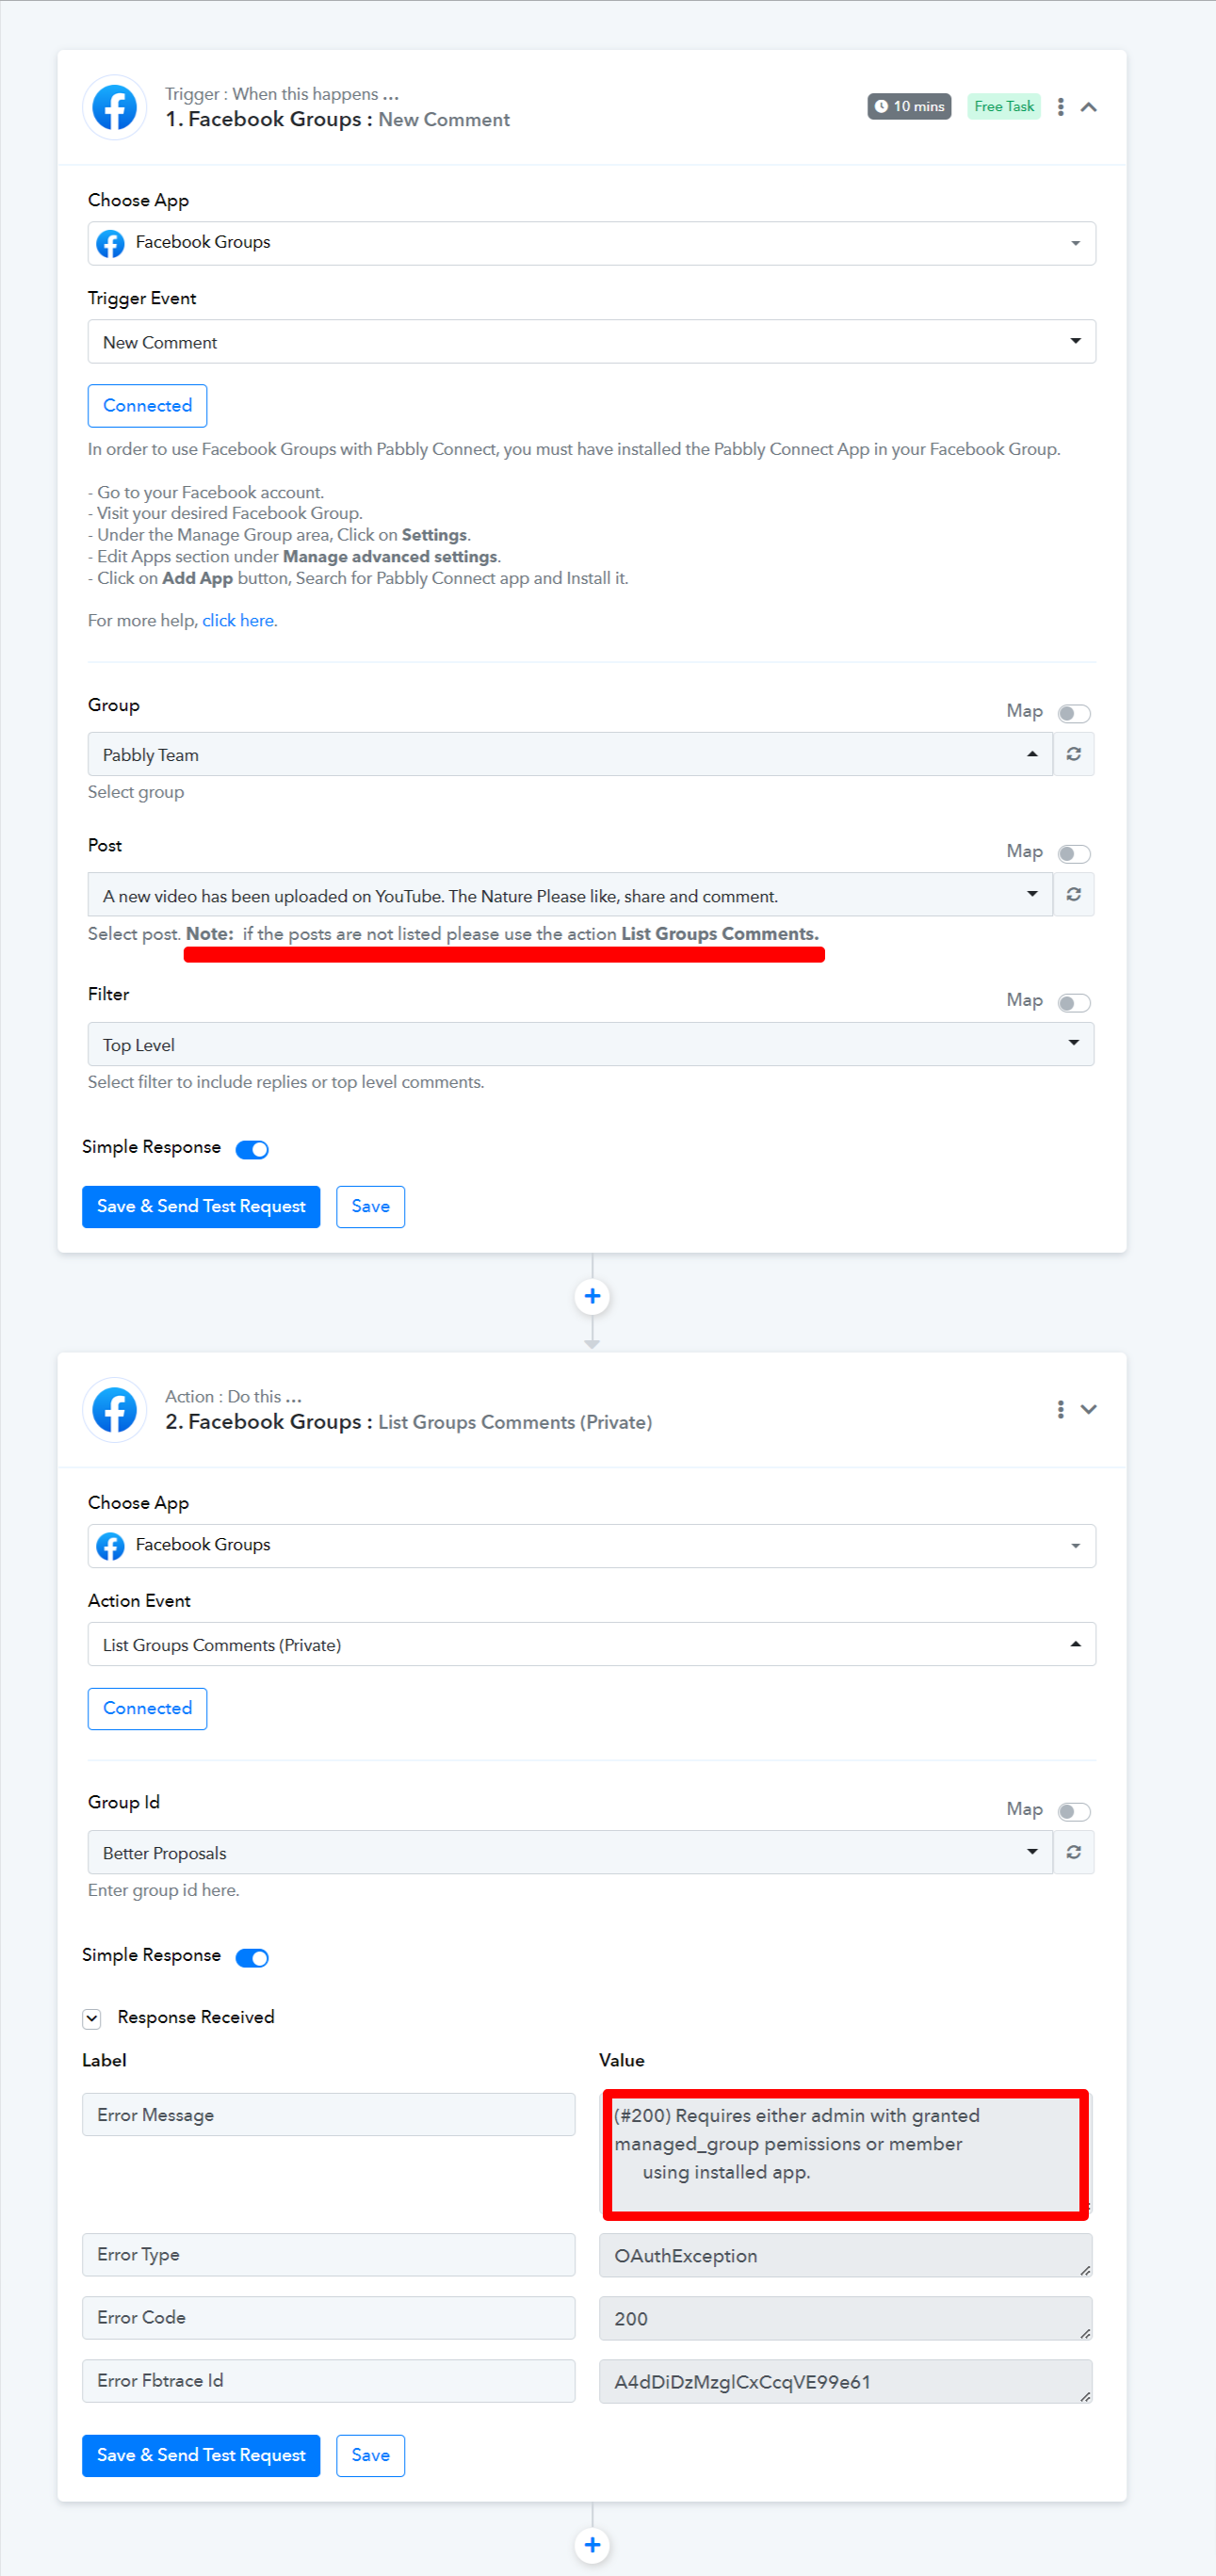The width and height of the screenshot is (1216, 2576).
Task: Click the Error Message label field
Action: pos(329,2114)
